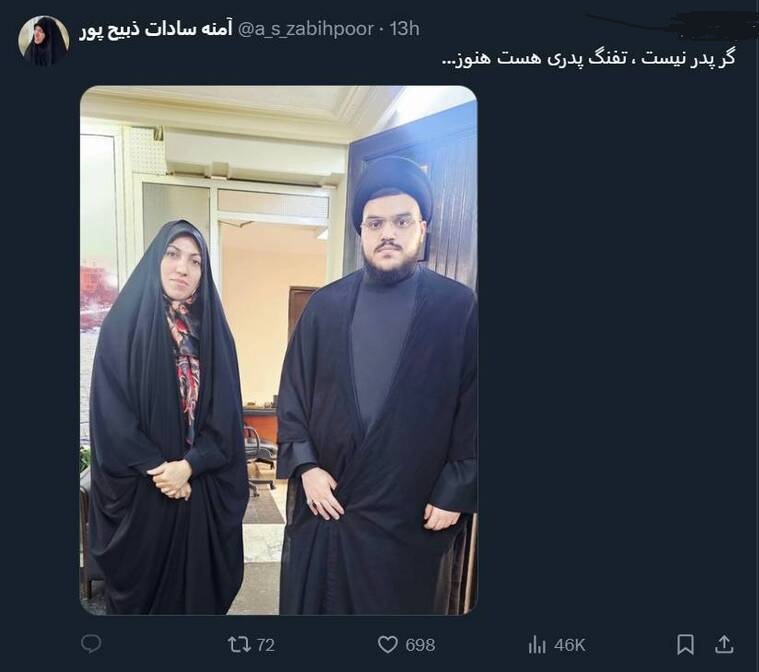Bookmark this tweet
759x672 pixels.
coord(685,644)
